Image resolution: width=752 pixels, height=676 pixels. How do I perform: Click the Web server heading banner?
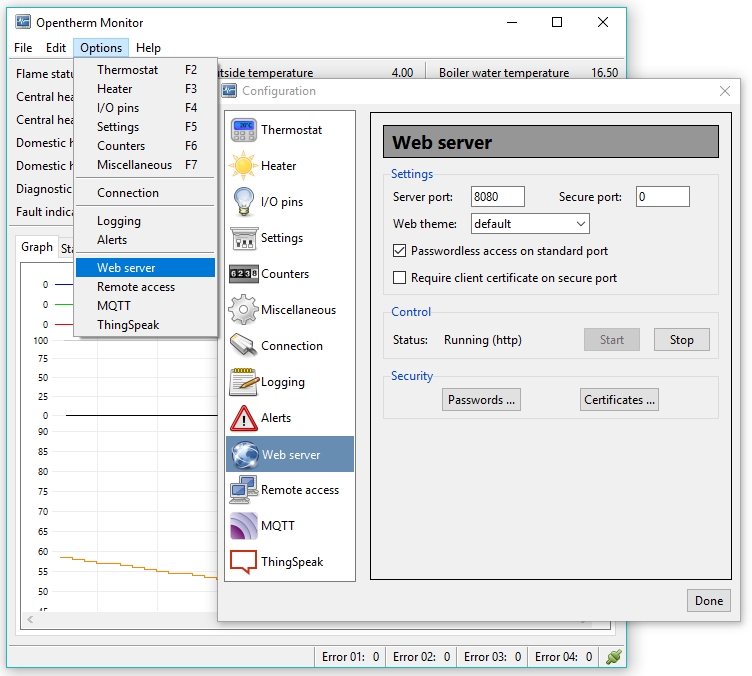(x=551, y=142)
